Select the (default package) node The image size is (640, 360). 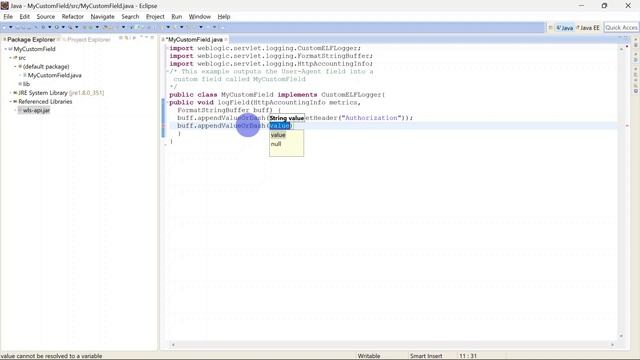tap(46, 67)
